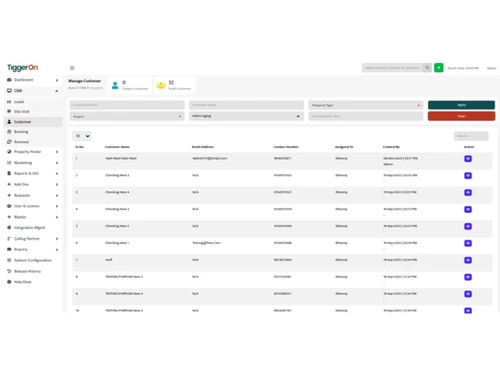This screenshot has height=375, width=500.
Task: Open action button for Checking New 4 row
Action: coord(468,193)
